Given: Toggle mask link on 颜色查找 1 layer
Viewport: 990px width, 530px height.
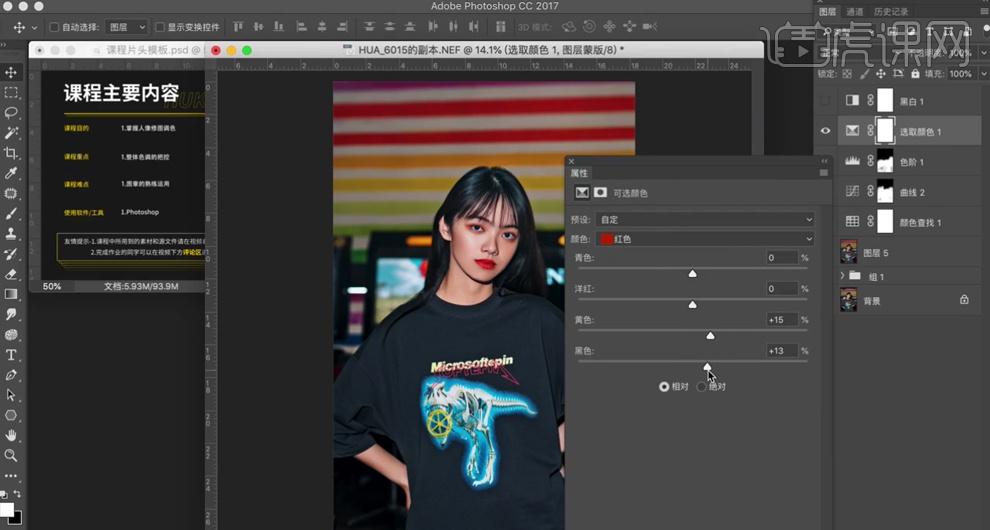Looking at the screenshot, I should point(871,222).
